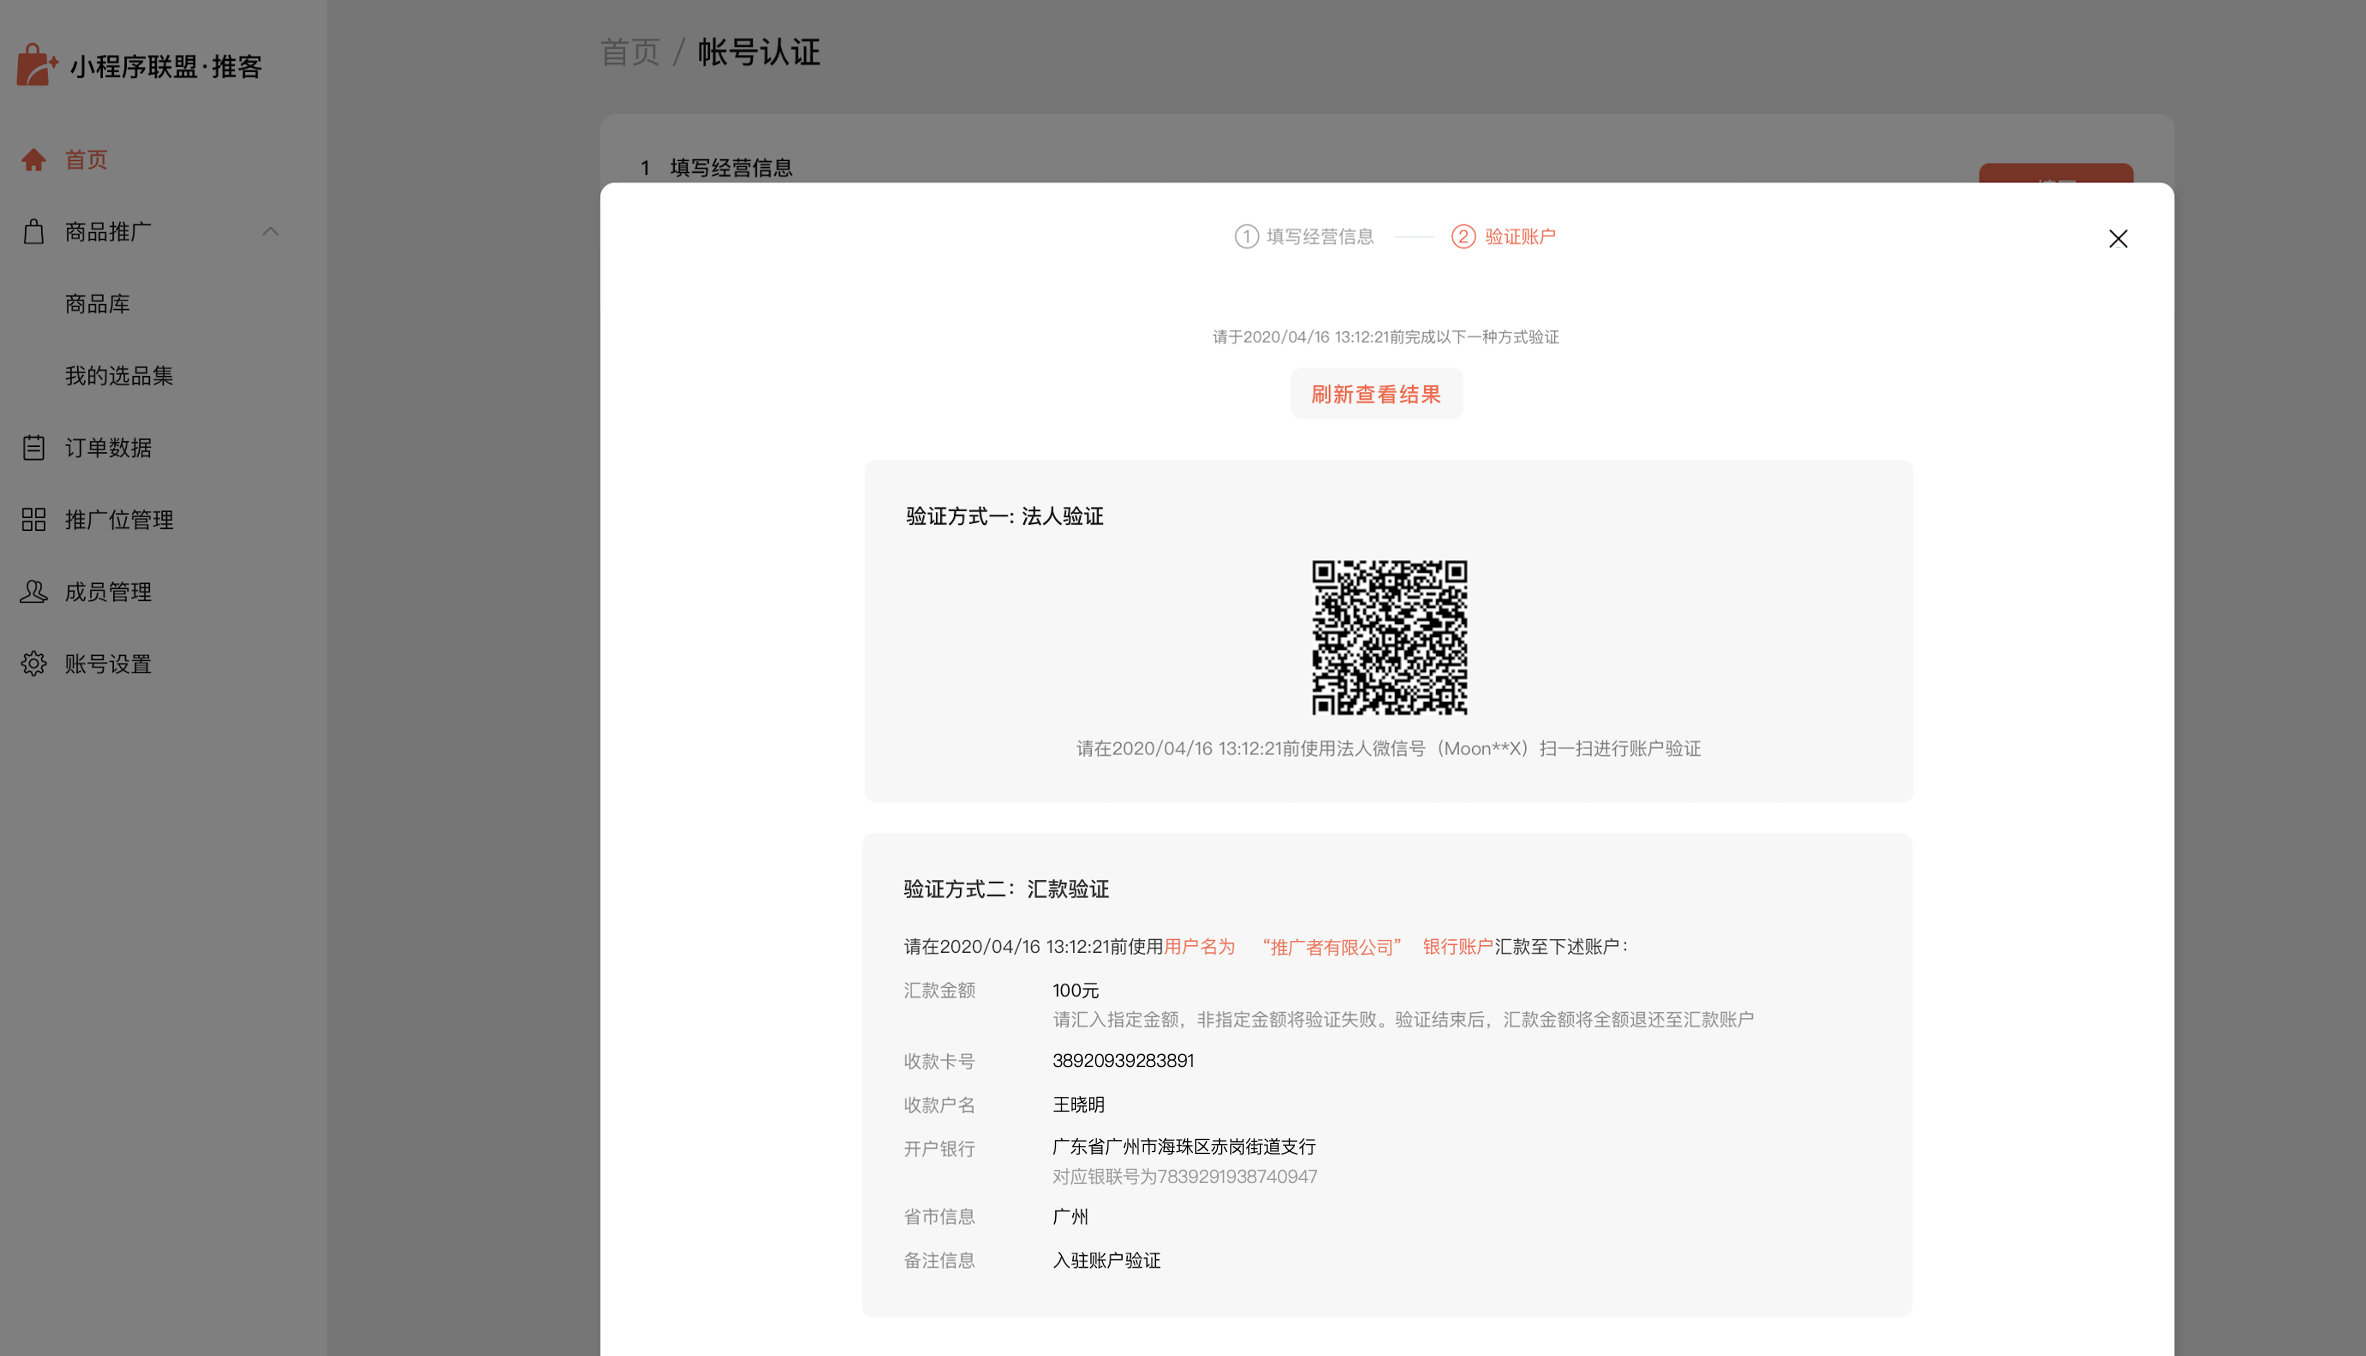
Task: Close the verification dialog with X
Action: [2118, 238]
